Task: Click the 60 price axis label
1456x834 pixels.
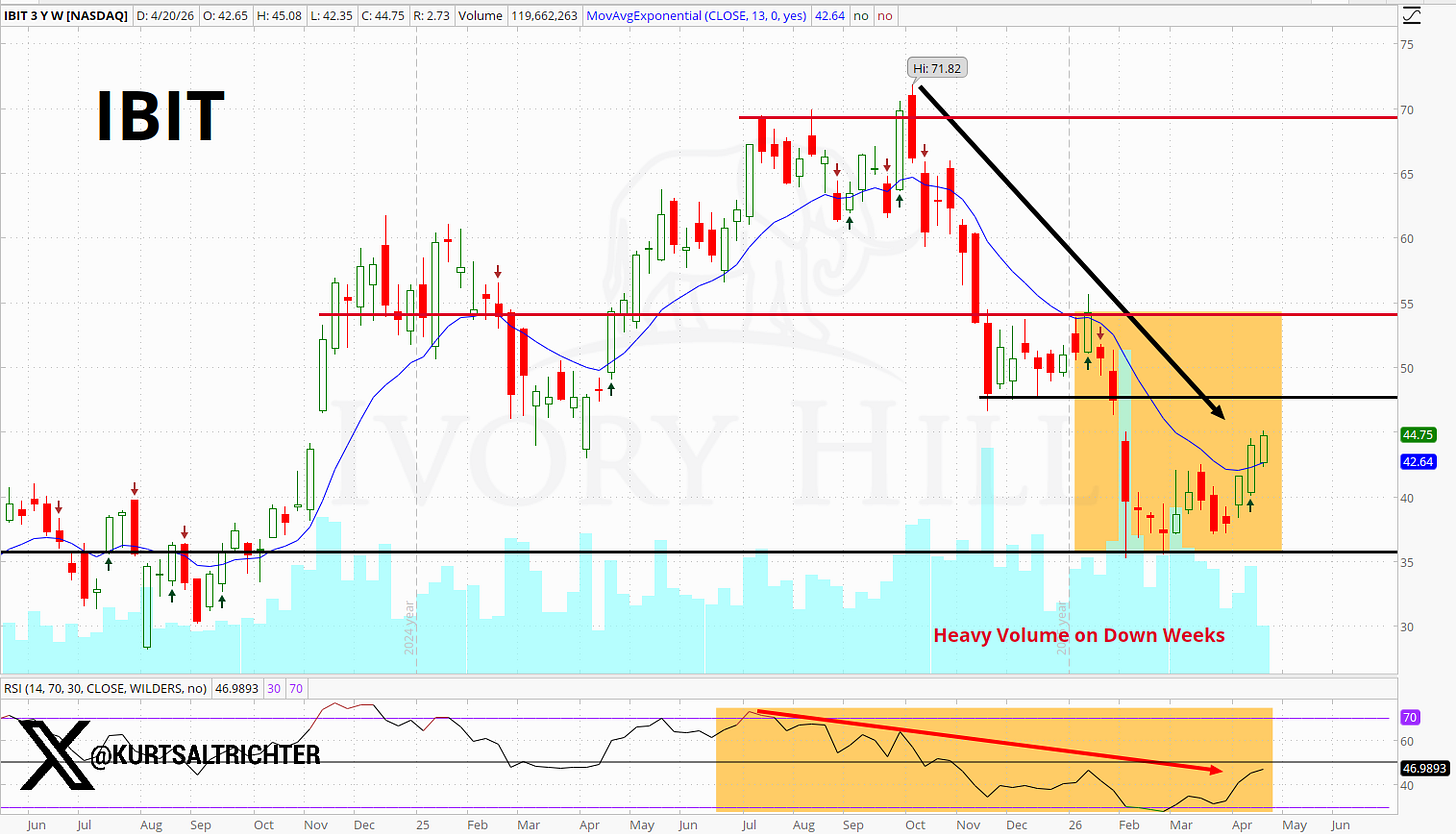Action: (x=1406, y=238)
